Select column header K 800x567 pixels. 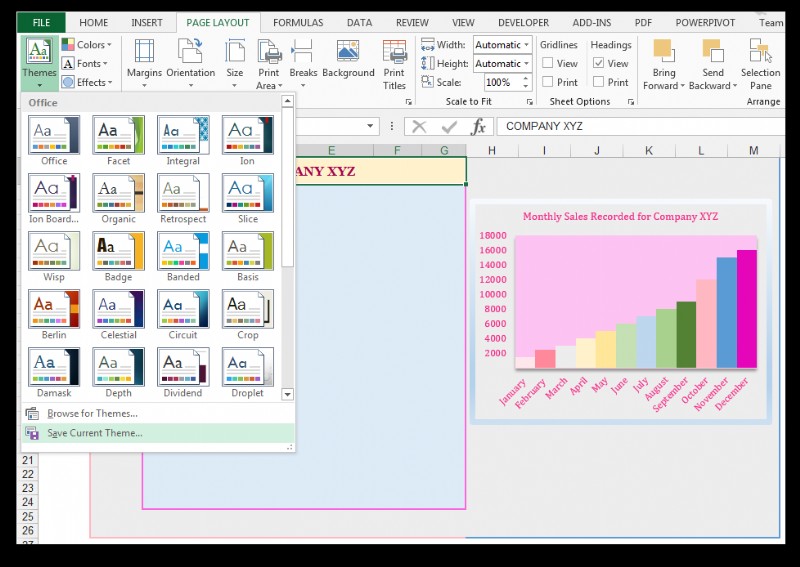click(648, 151)
